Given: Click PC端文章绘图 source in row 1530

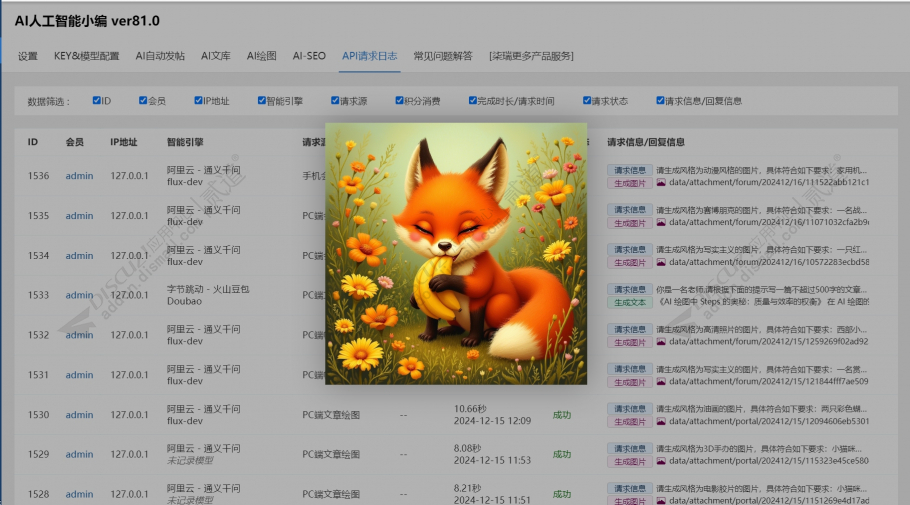Looking at the screenshot, I should coord(331,415).
